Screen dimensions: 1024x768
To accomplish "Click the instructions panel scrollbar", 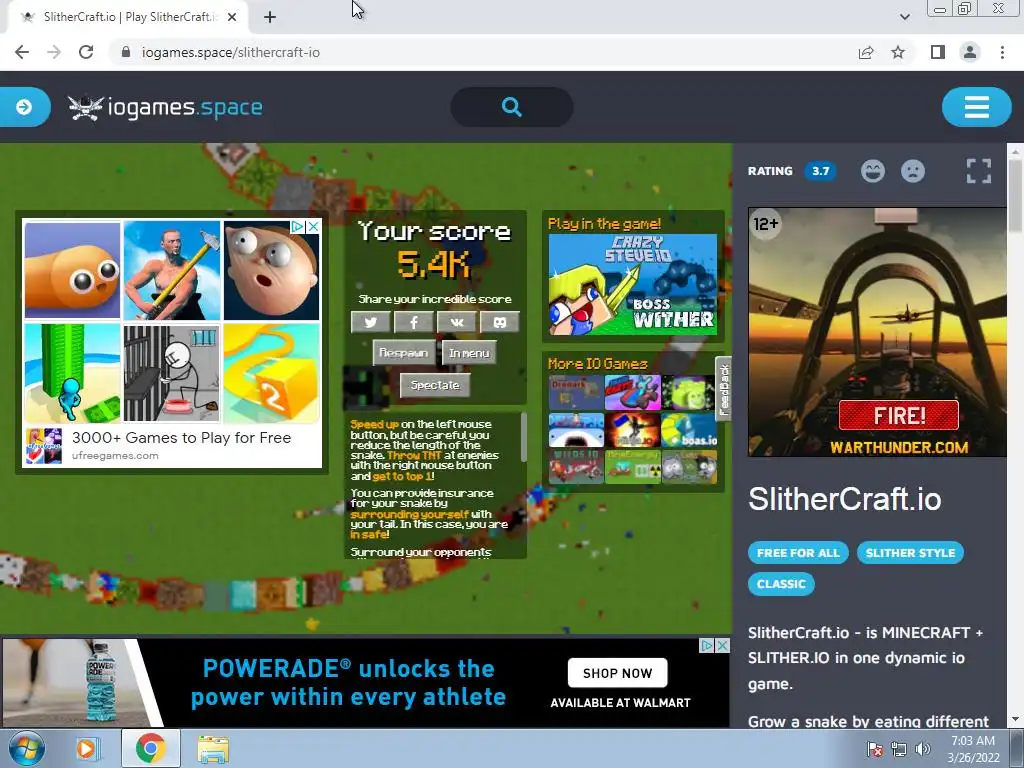I will point(523,436).
